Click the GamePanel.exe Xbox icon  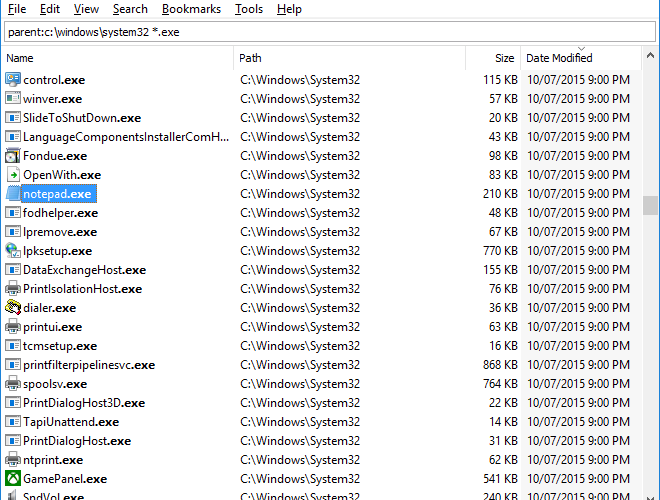point(13,479)
